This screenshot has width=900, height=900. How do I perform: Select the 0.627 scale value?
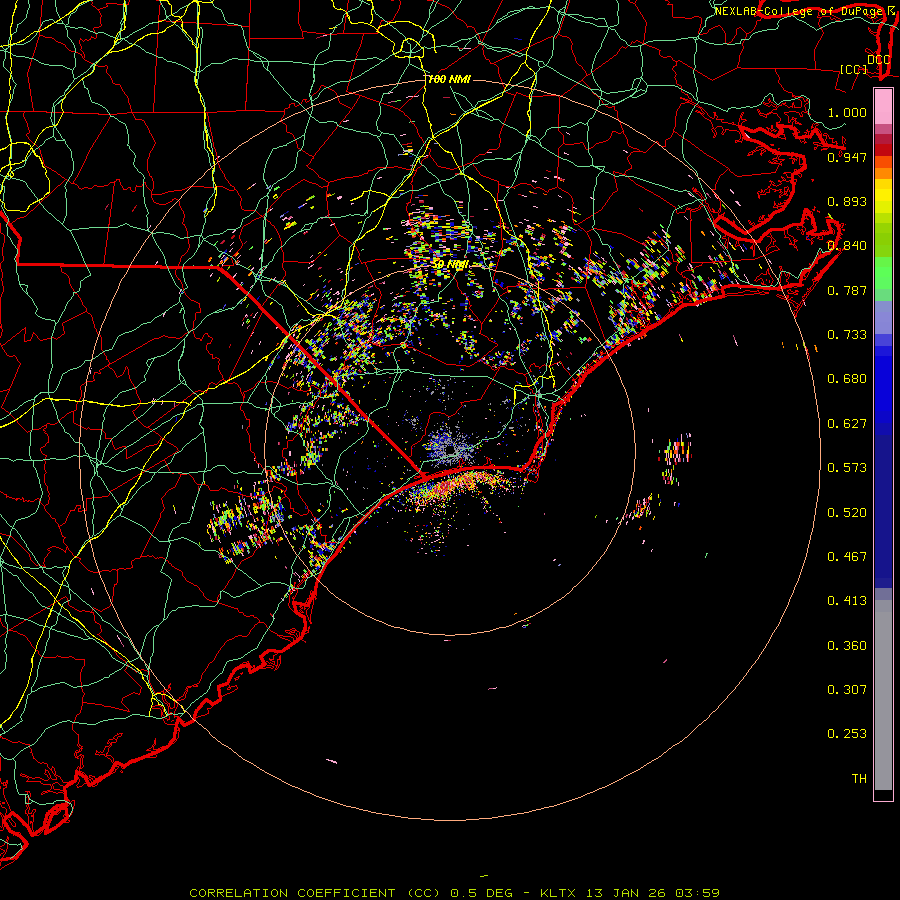(x=847, y=424)
